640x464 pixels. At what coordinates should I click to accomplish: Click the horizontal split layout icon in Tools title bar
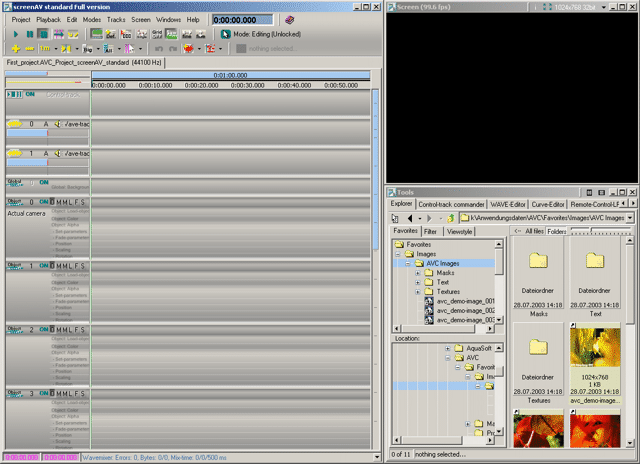(x=601, y=192)
